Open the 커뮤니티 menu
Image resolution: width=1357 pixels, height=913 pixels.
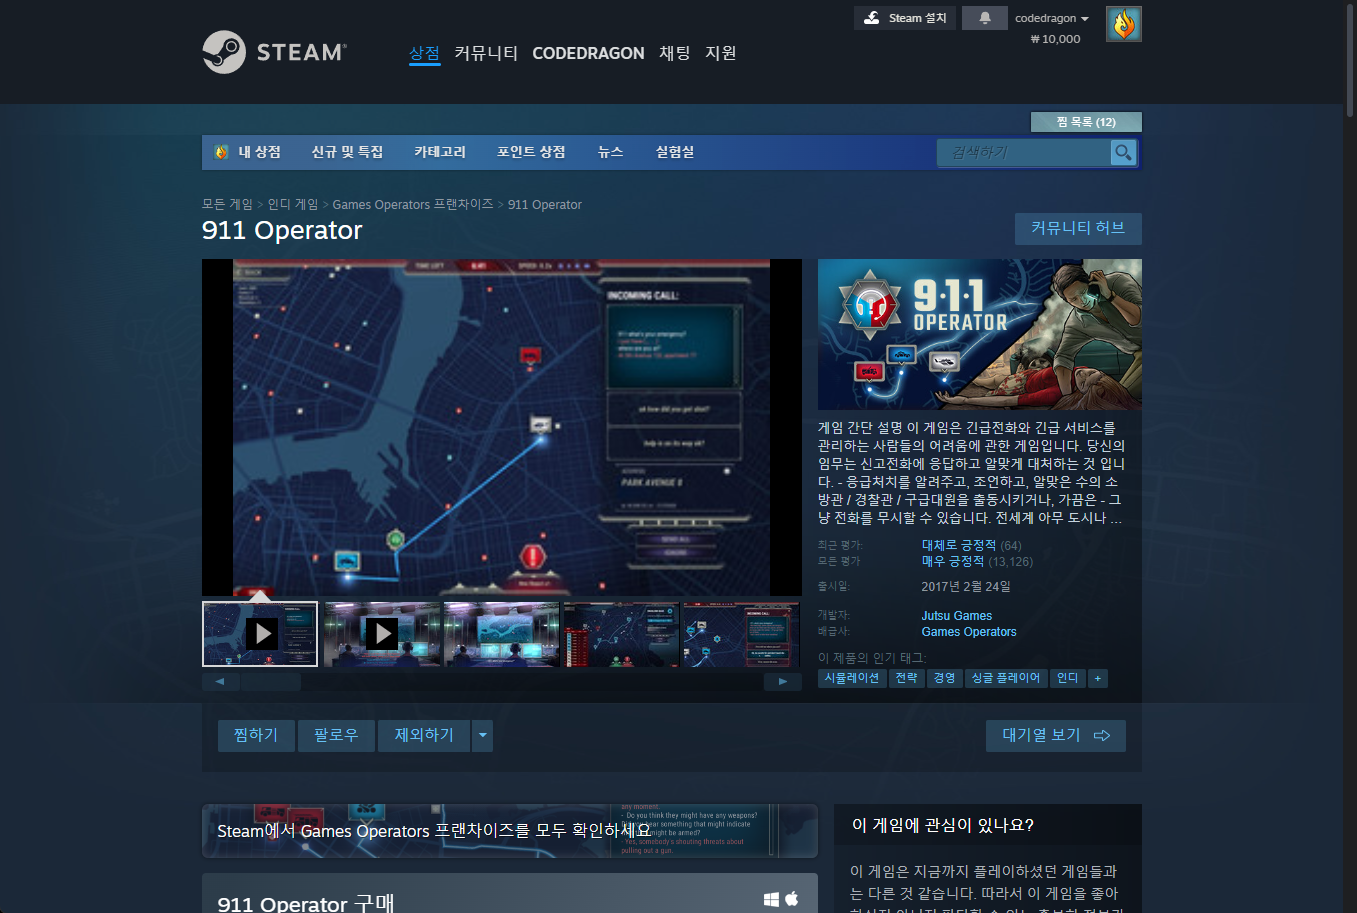pyautogui.click(x=486, y=53)
